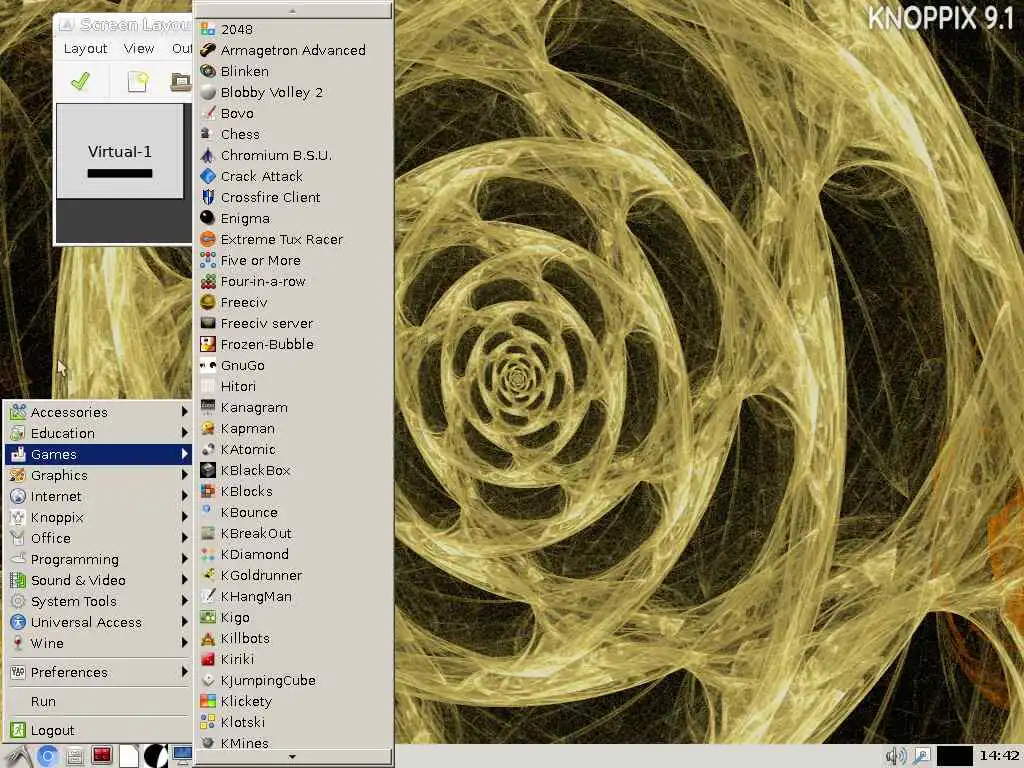Expand the Programming submenu
The height and width of the screenshot is (768, 1024).
tap(98, 559)
